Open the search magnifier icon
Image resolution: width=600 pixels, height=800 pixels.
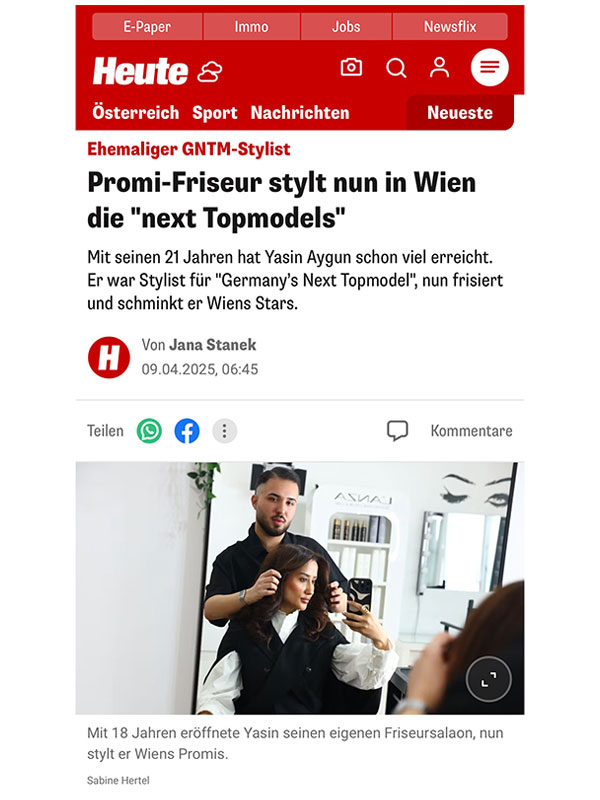(396, 67)
